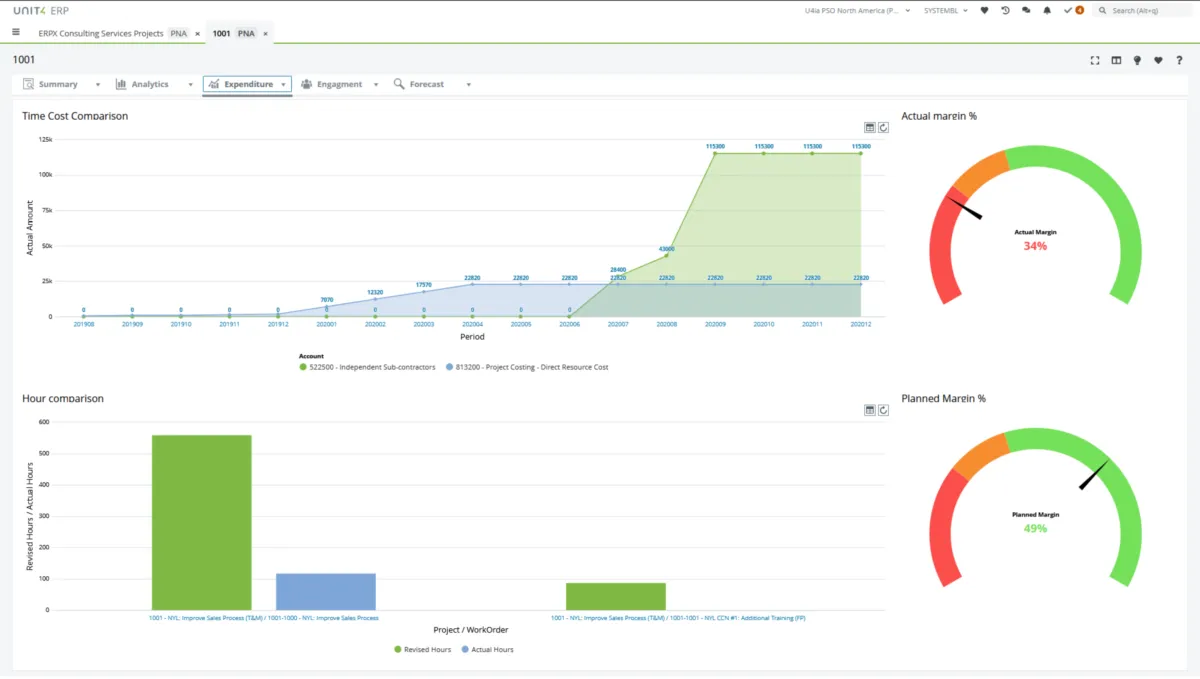The image size is (1200, 679).
Task: Click the question mark help icon
Action: point(1179,61)
